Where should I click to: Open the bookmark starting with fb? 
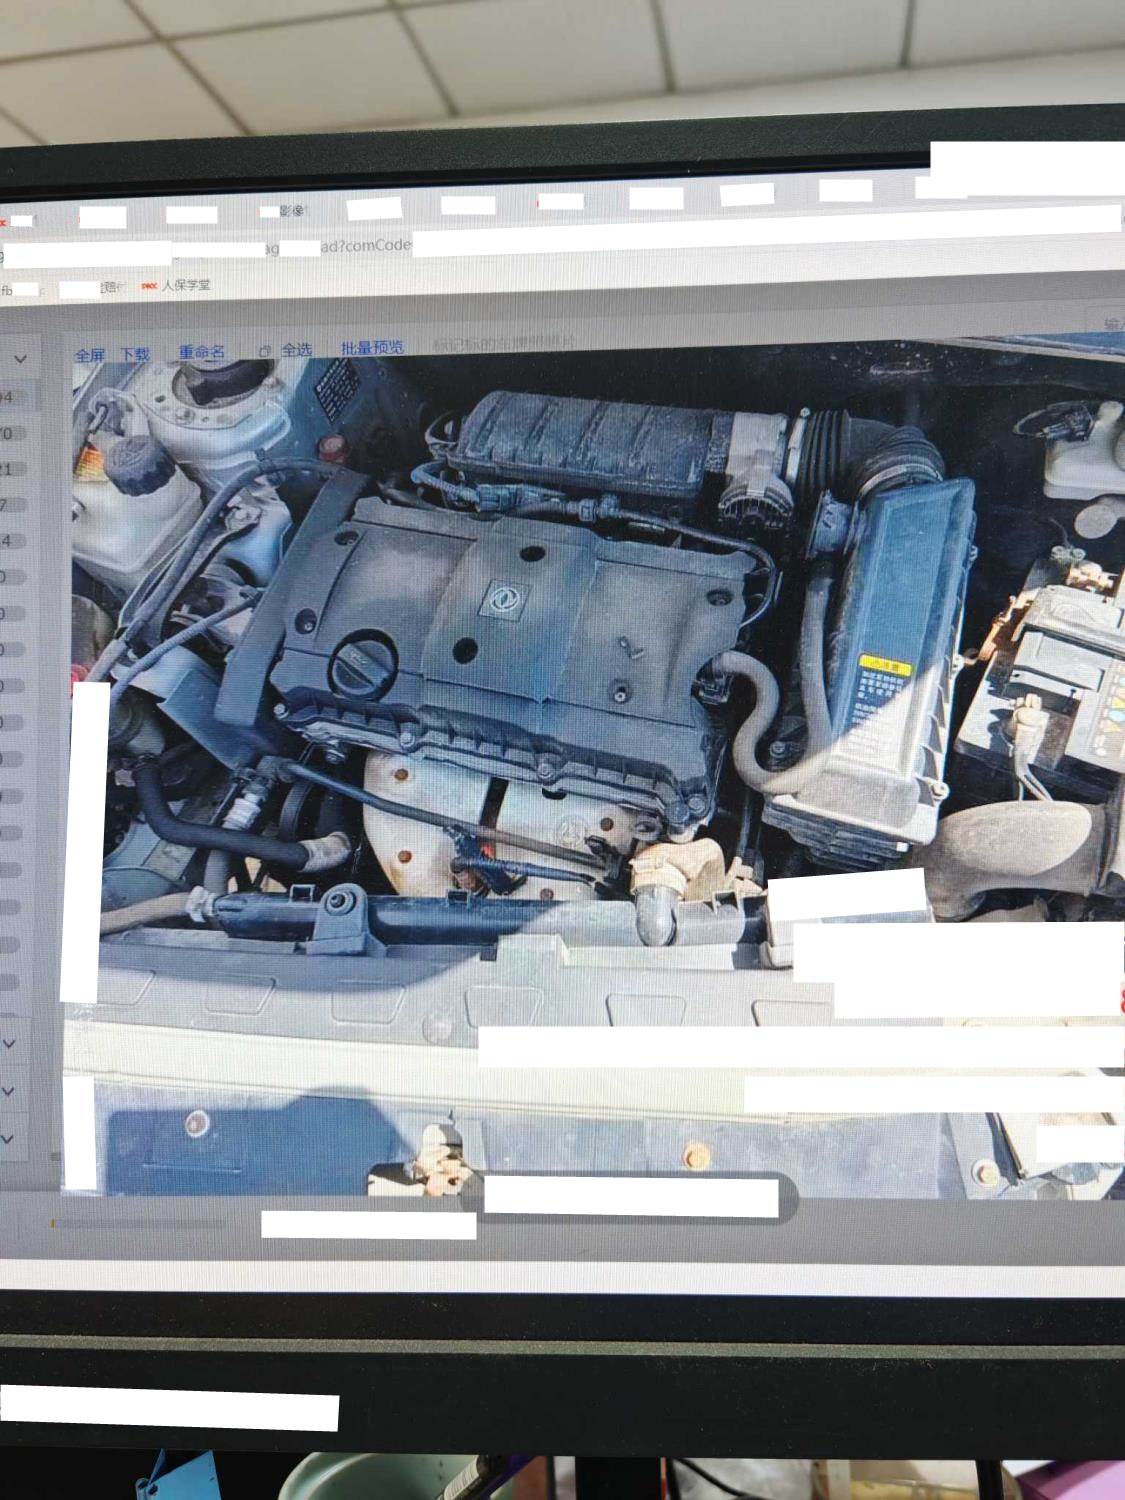pos(8,290)
